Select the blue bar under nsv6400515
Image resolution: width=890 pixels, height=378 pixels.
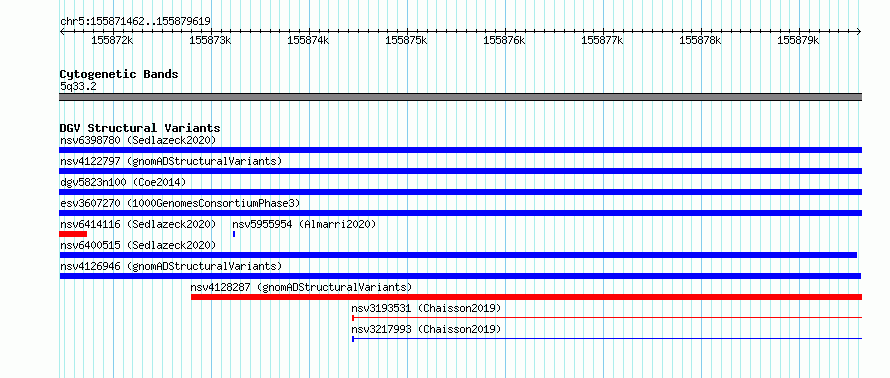[458, 255]
